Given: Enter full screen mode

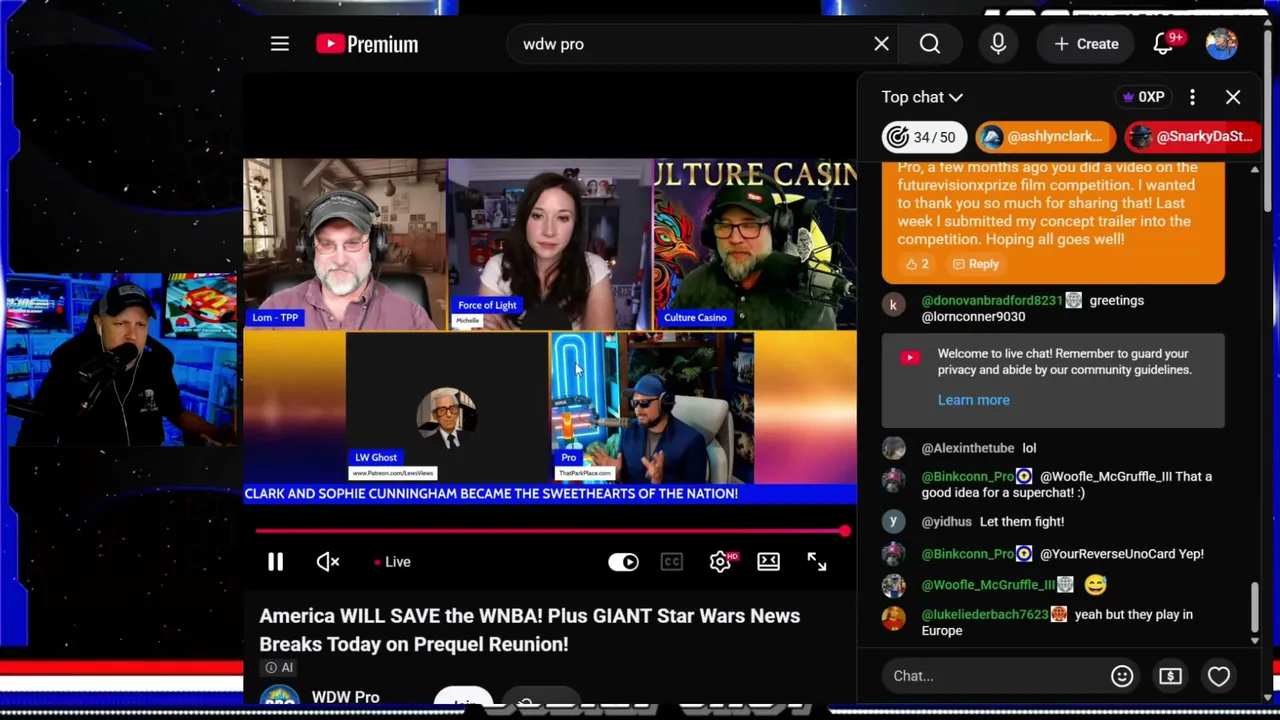Looking at the screenshot, I should pyautogui.click(x=817, y=562).
